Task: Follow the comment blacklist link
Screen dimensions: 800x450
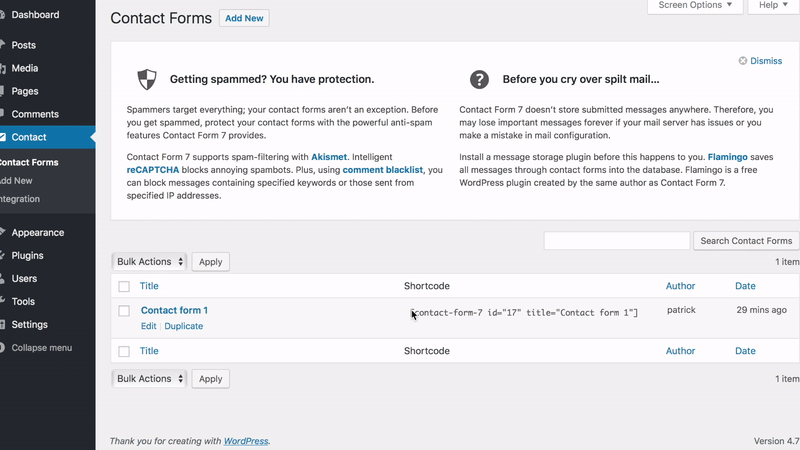Action: pos(383,169)
